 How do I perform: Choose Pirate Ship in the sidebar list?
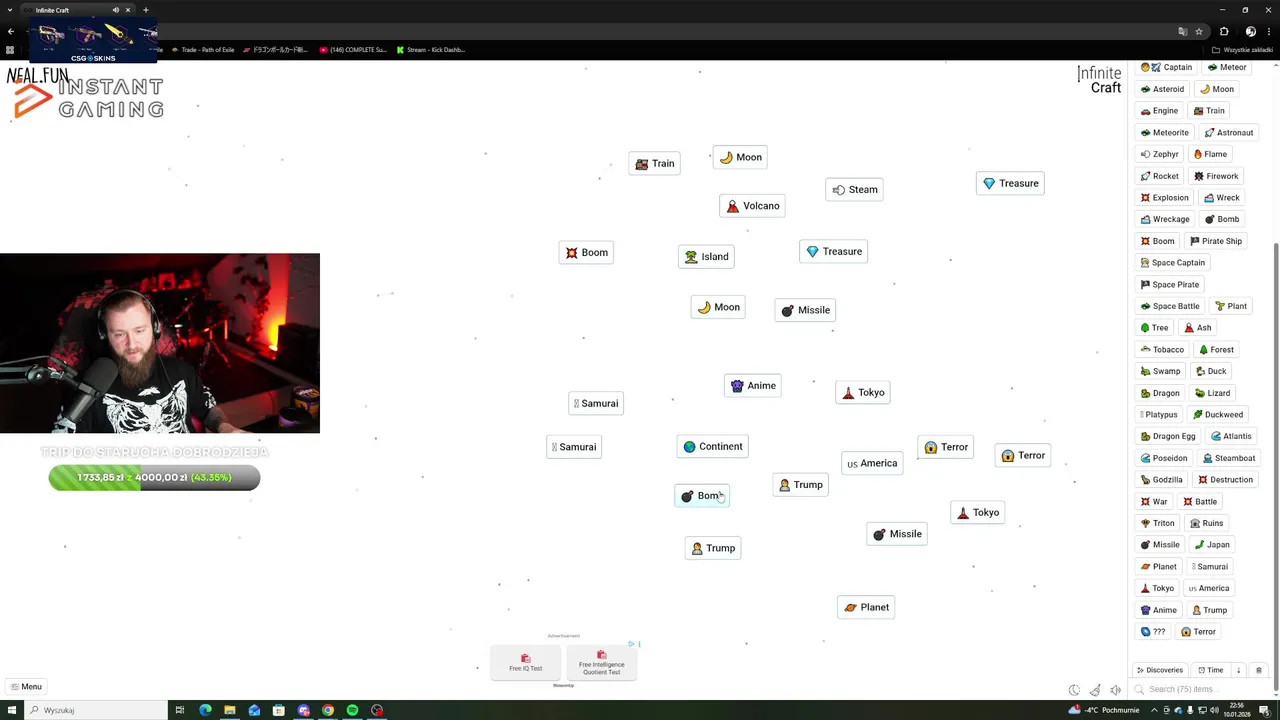point(1215,241)
